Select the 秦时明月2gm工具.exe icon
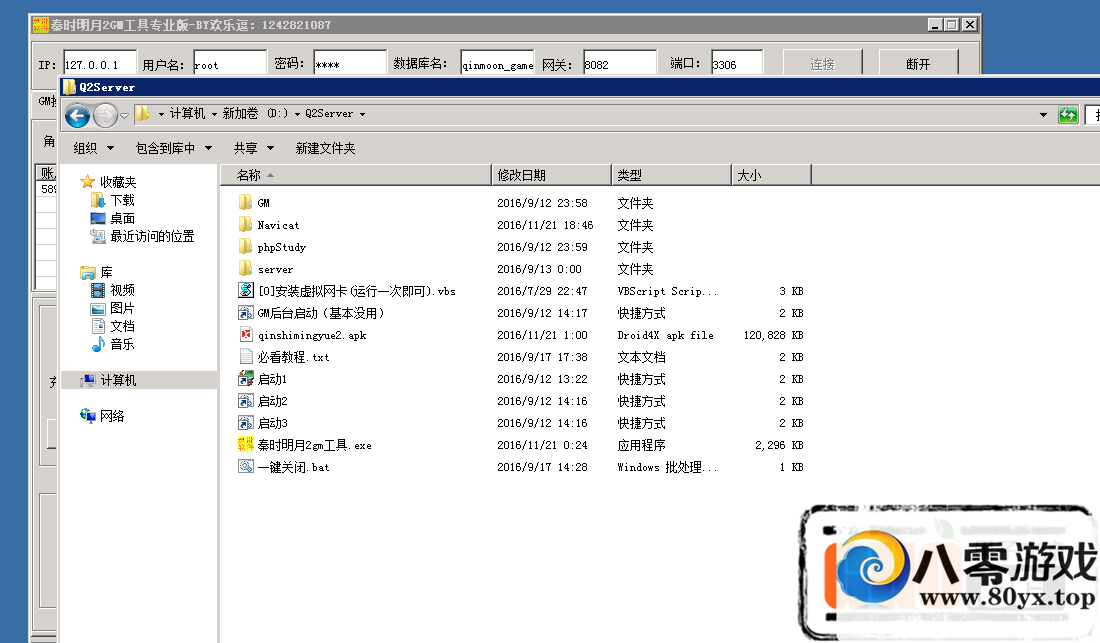1100x643 pixels. (246, 445)
